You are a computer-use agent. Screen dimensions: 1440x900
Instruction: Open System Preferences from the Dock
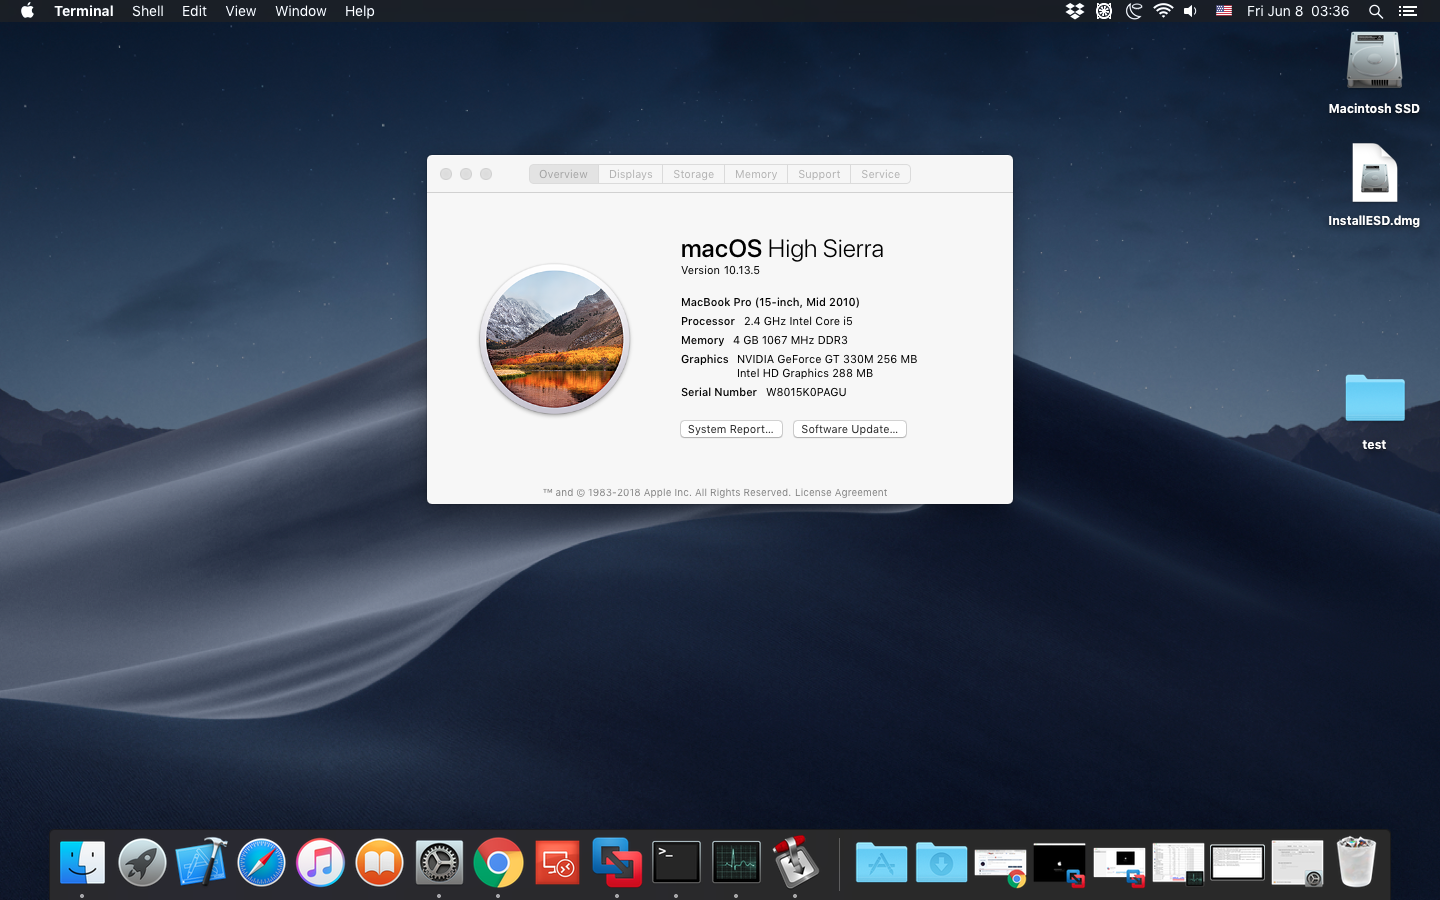pos(439,862)
